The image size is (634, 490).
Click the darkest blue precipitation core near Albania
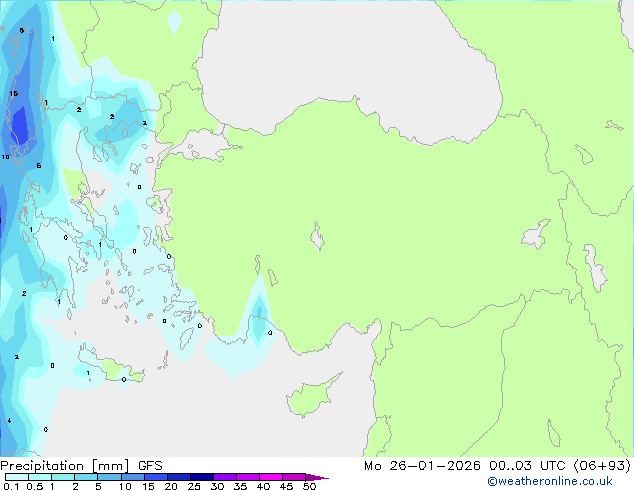[x=20, y=125]
